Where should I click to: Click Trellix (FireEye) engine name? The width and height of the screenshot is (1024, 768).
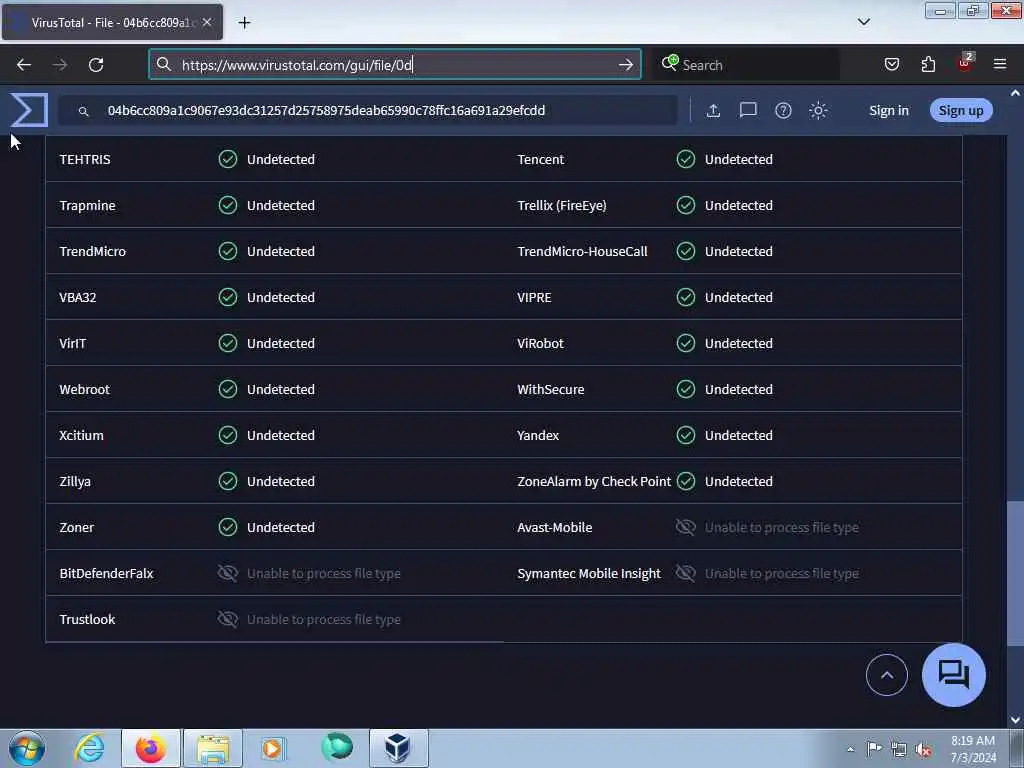coord(562,206)
